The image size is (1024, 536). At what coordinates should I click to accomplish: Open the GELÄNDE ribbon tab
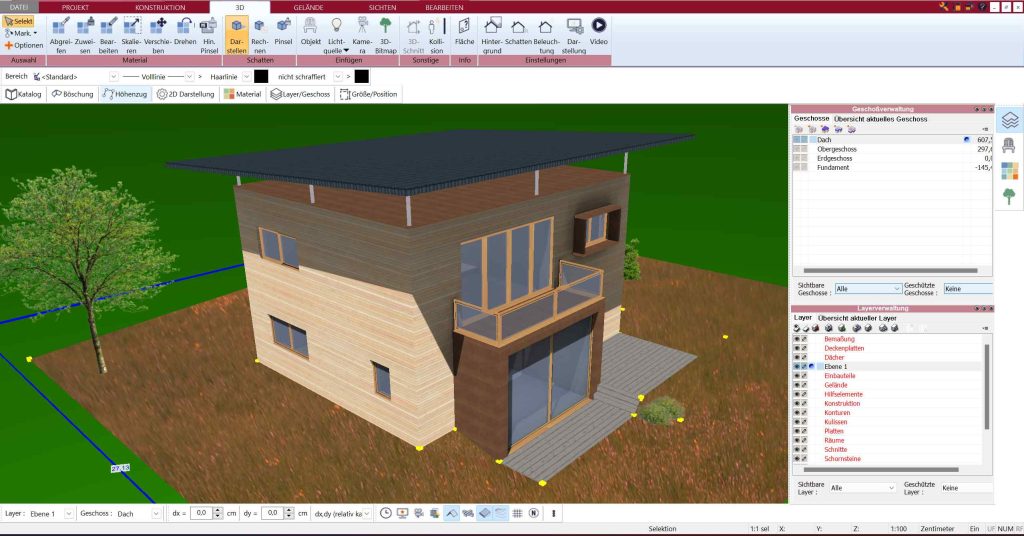tap(308, 7)
